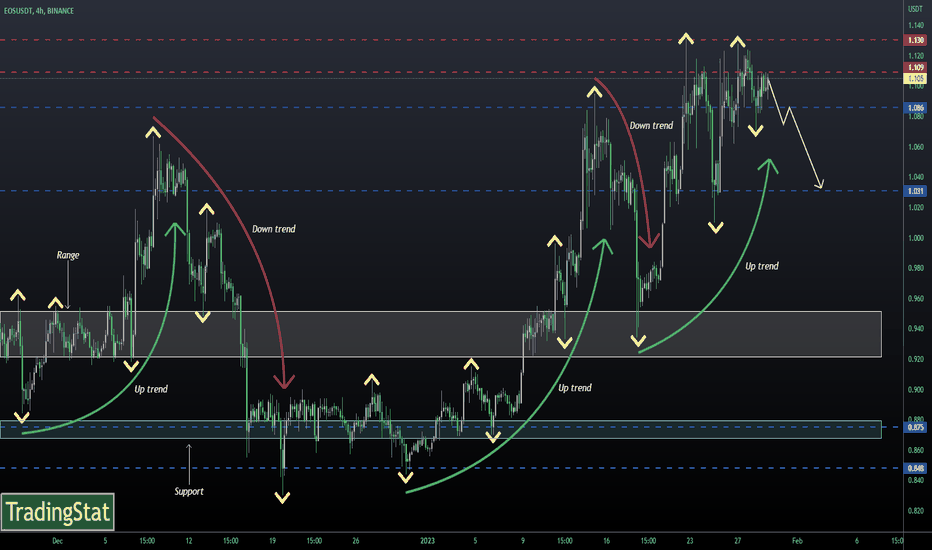Viewport: 932px width, 550px height.
Task: Click the 19 date label on the time axis
Action: pos(272,541)
